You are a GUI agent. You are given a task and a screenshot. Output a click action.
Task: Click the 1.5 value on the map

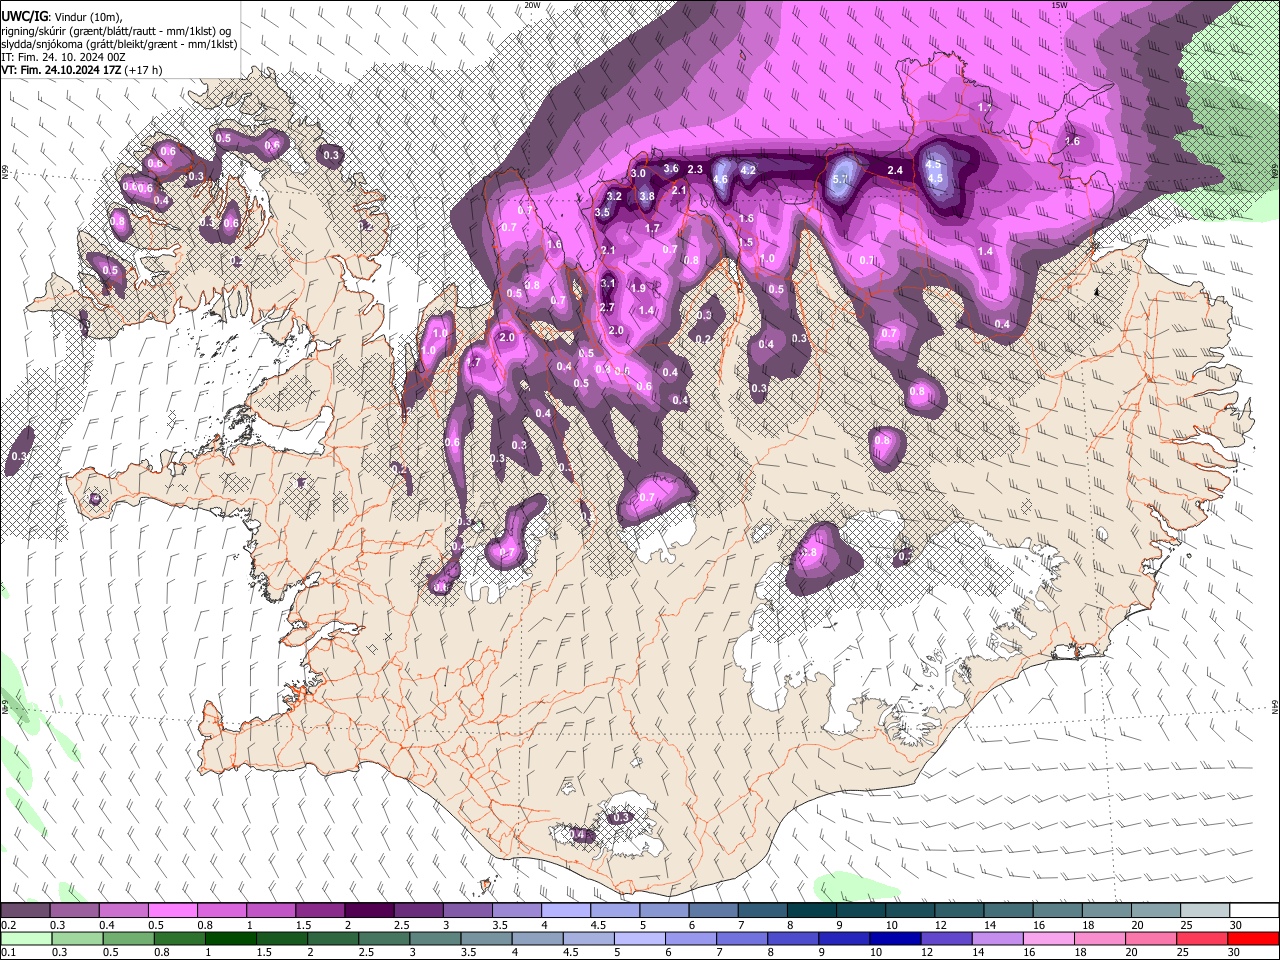pyautogui.click(x=746, y=242)
